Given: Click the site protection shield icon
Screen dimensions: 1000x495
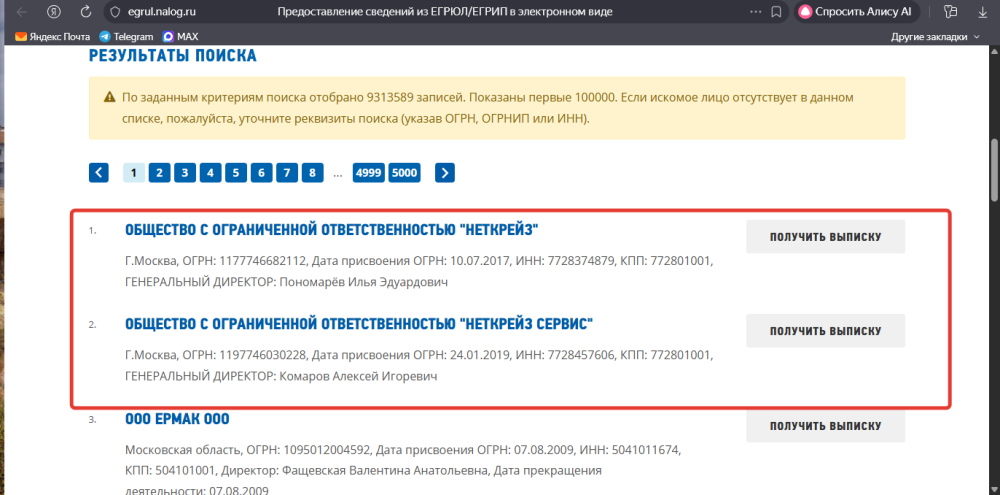Looking at the screenshot, I should pos(114,12).
